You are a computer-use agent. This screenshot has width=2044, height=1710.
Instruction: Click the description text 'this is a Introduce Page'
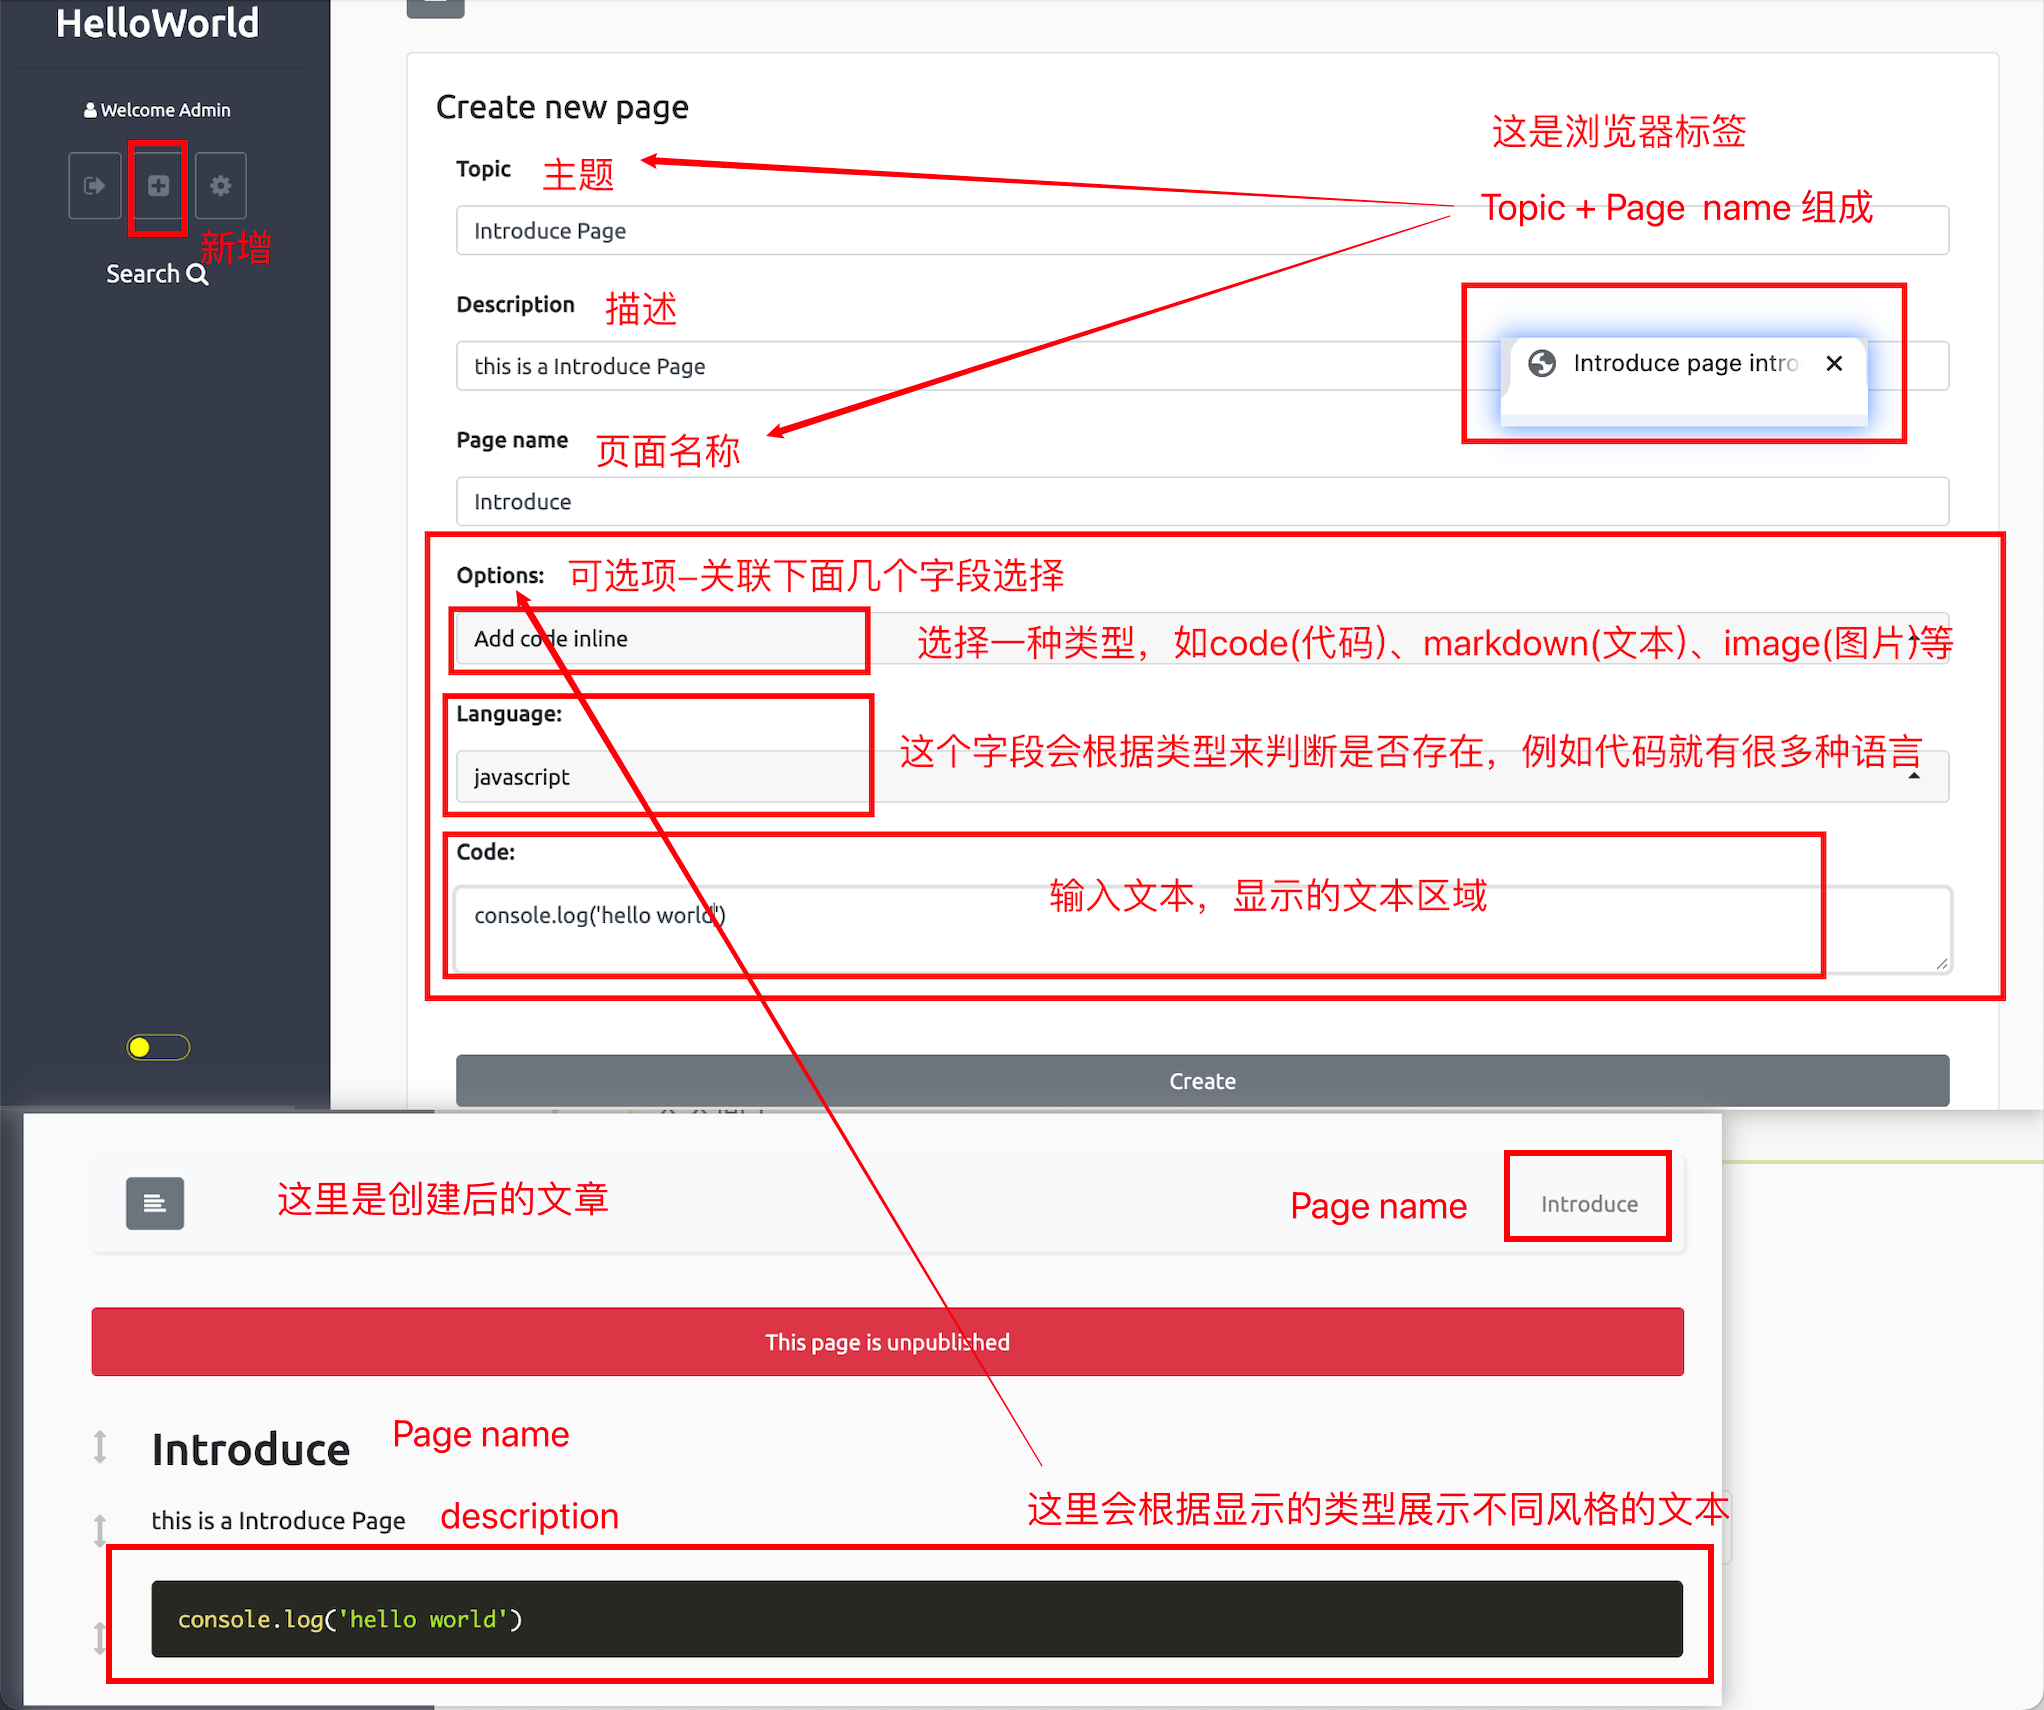[279, 1521]
